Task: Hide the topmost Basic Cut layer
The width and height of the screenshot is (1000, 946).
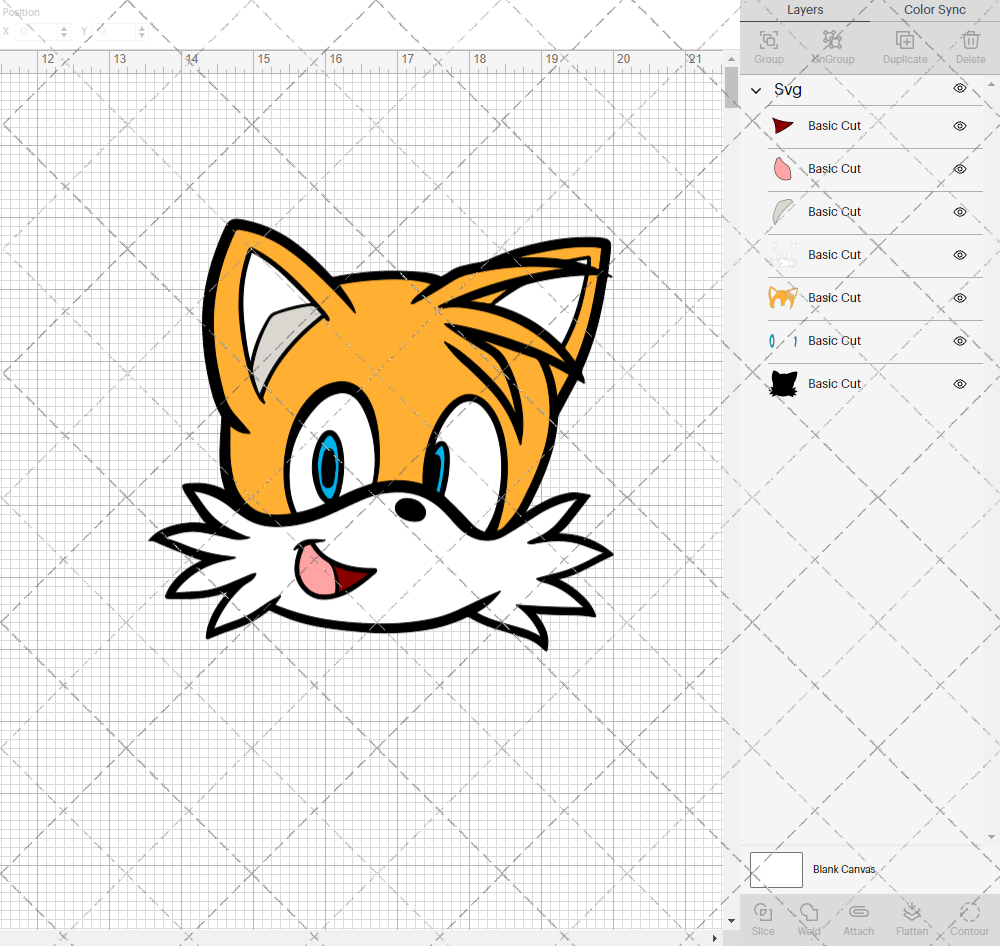Action: [959, 126]
